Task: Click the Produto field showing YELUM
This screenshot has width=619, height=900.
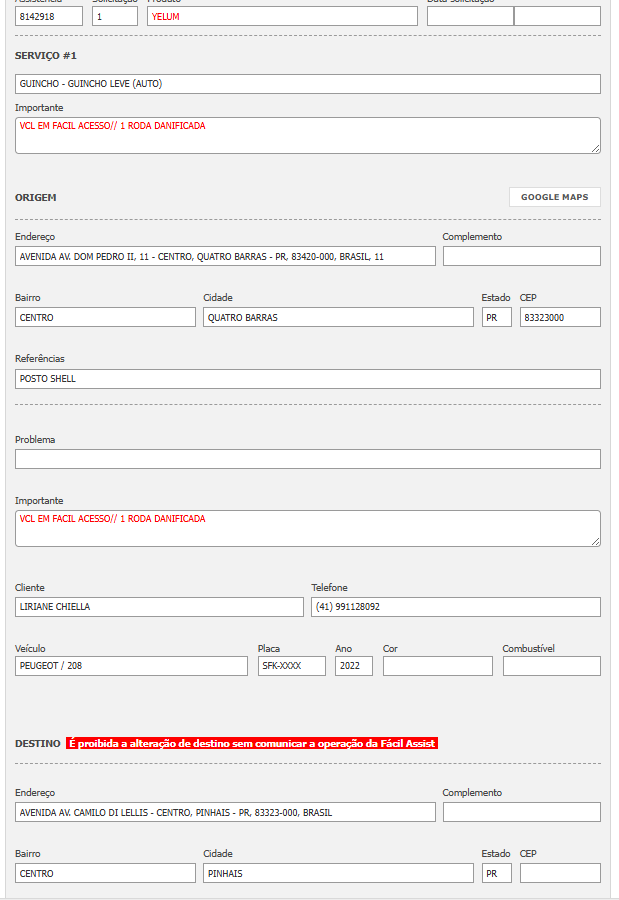Action: pyautogui.click(x=282, y=16)
